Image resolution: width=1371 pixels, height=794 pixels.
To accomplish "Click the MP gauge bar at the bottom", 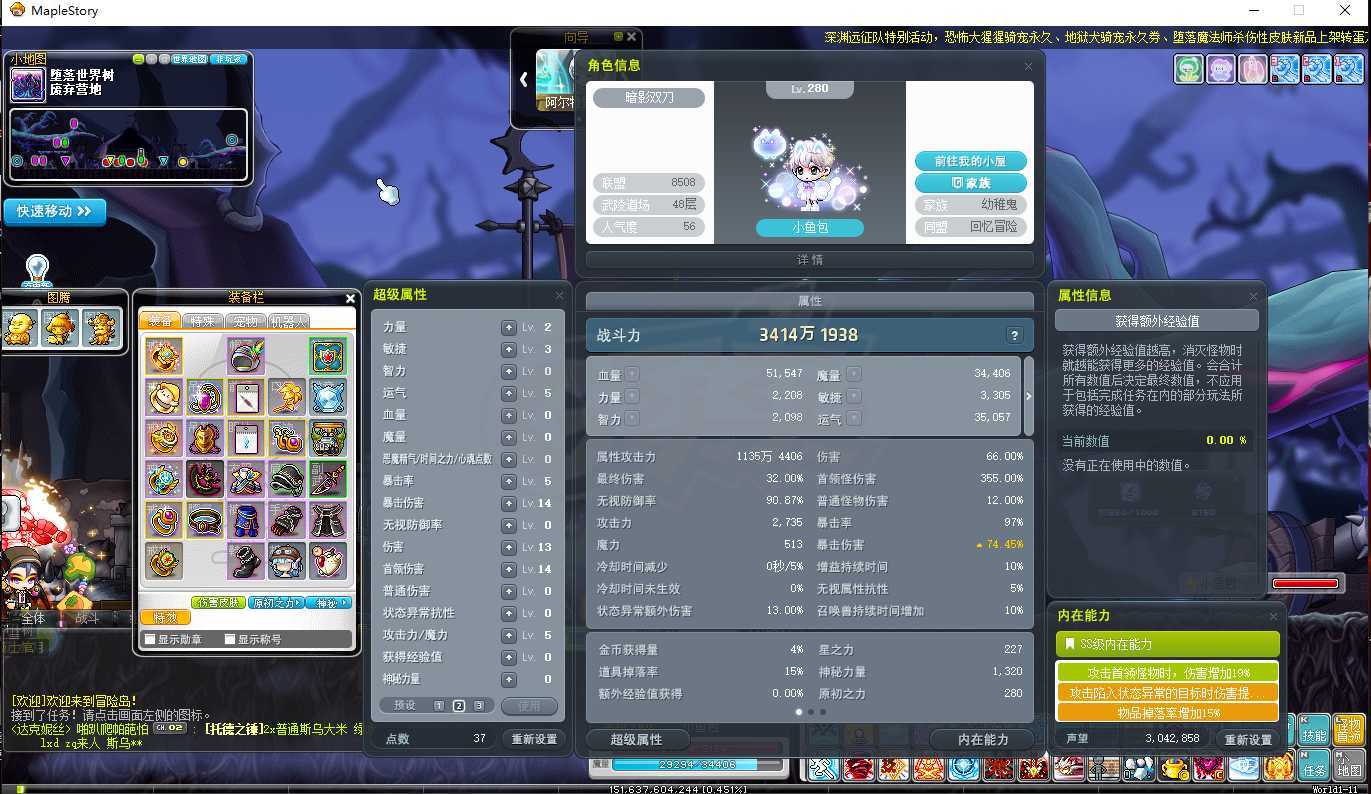I will point(698,765).
